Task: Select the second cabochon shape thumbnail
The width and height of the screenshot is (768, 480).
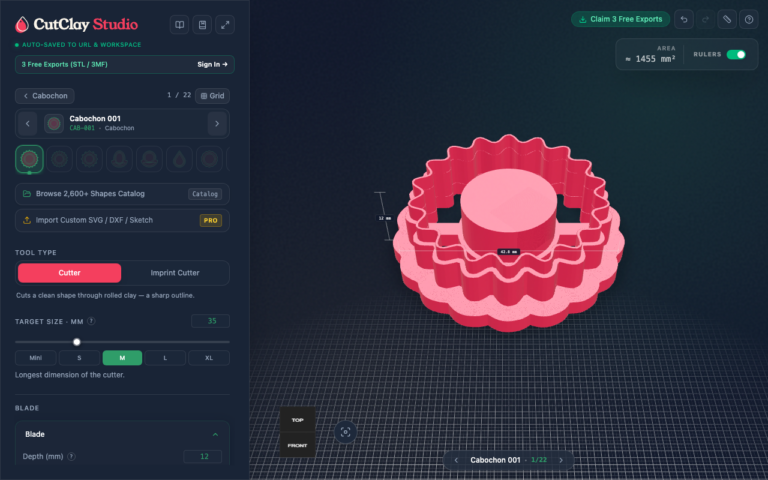Action: (x=60, y=159)
